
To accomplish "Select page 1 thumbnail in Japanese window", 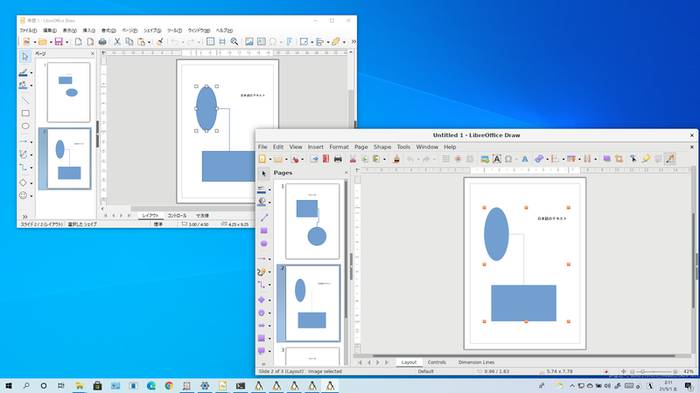I will 68,92.
